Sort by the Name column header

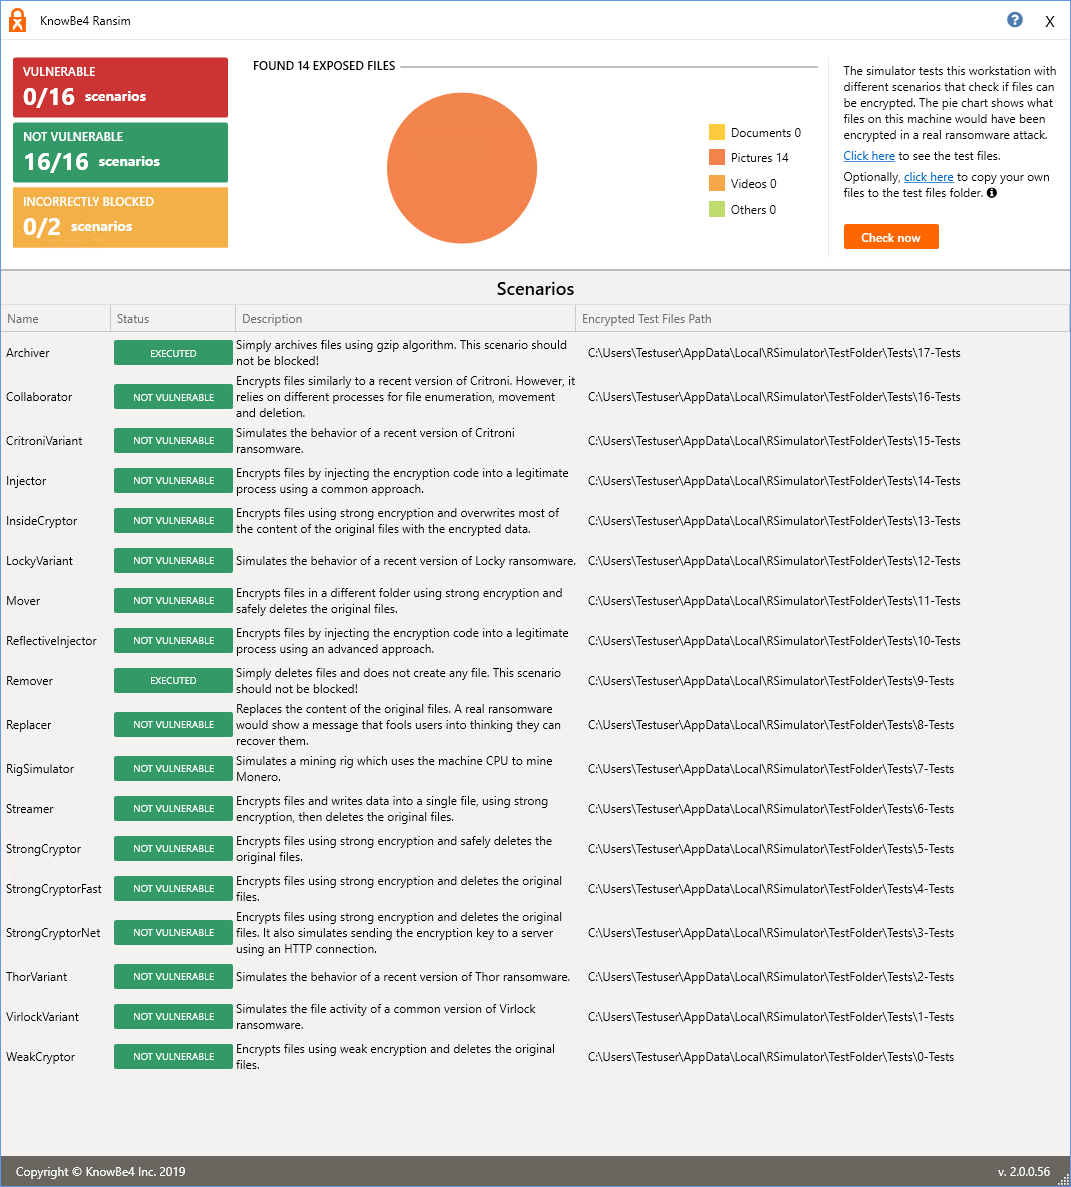[55, 319]
